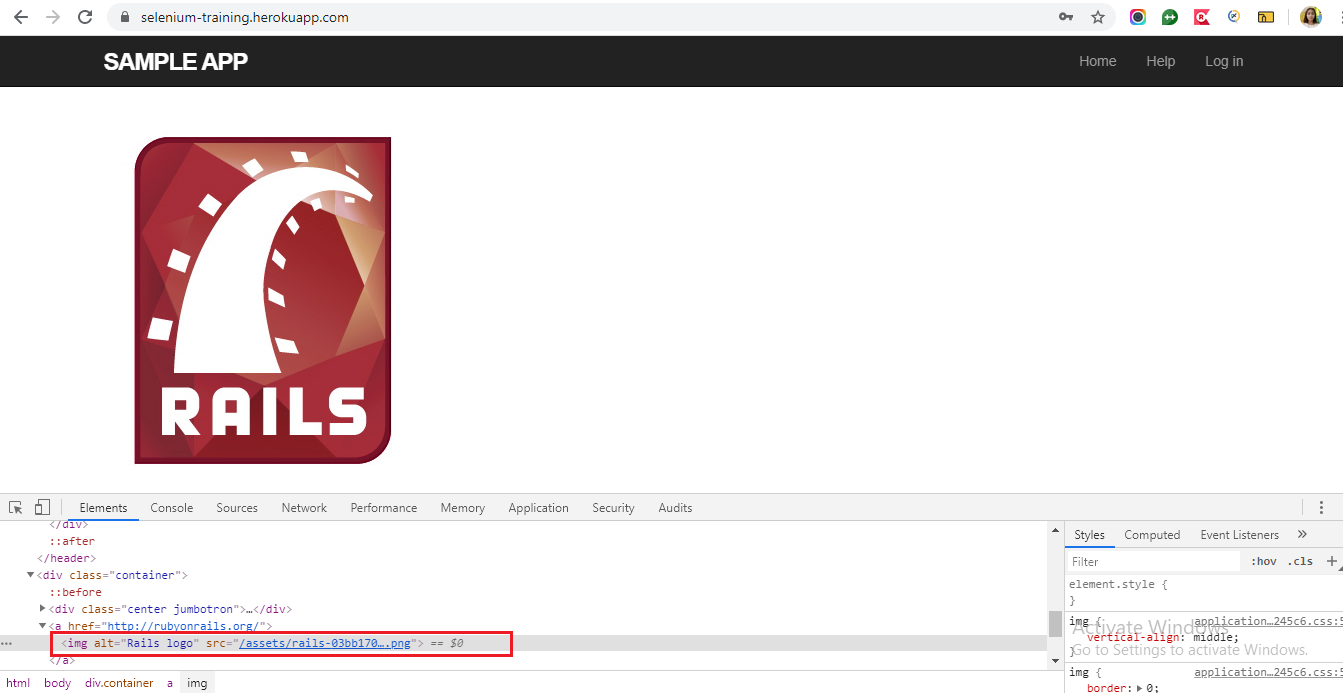Collapse the div class="container" node

tap(31, 575)
